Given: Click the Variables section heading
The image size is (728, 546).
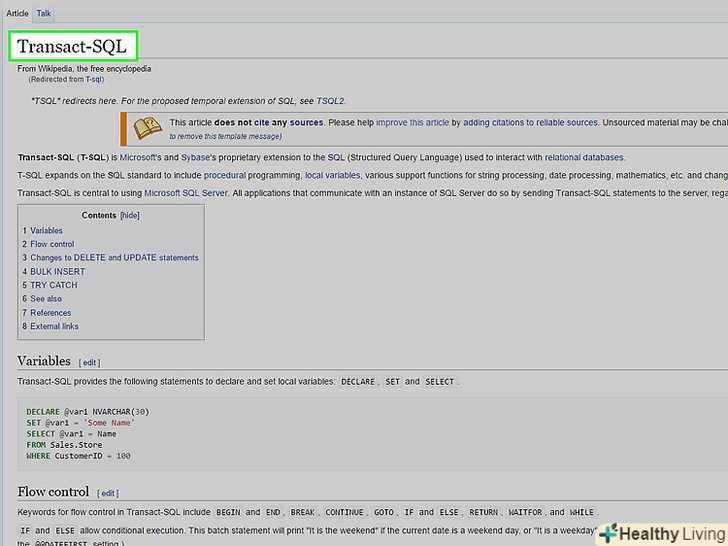Looking at the screenshot, I should 44,361.
